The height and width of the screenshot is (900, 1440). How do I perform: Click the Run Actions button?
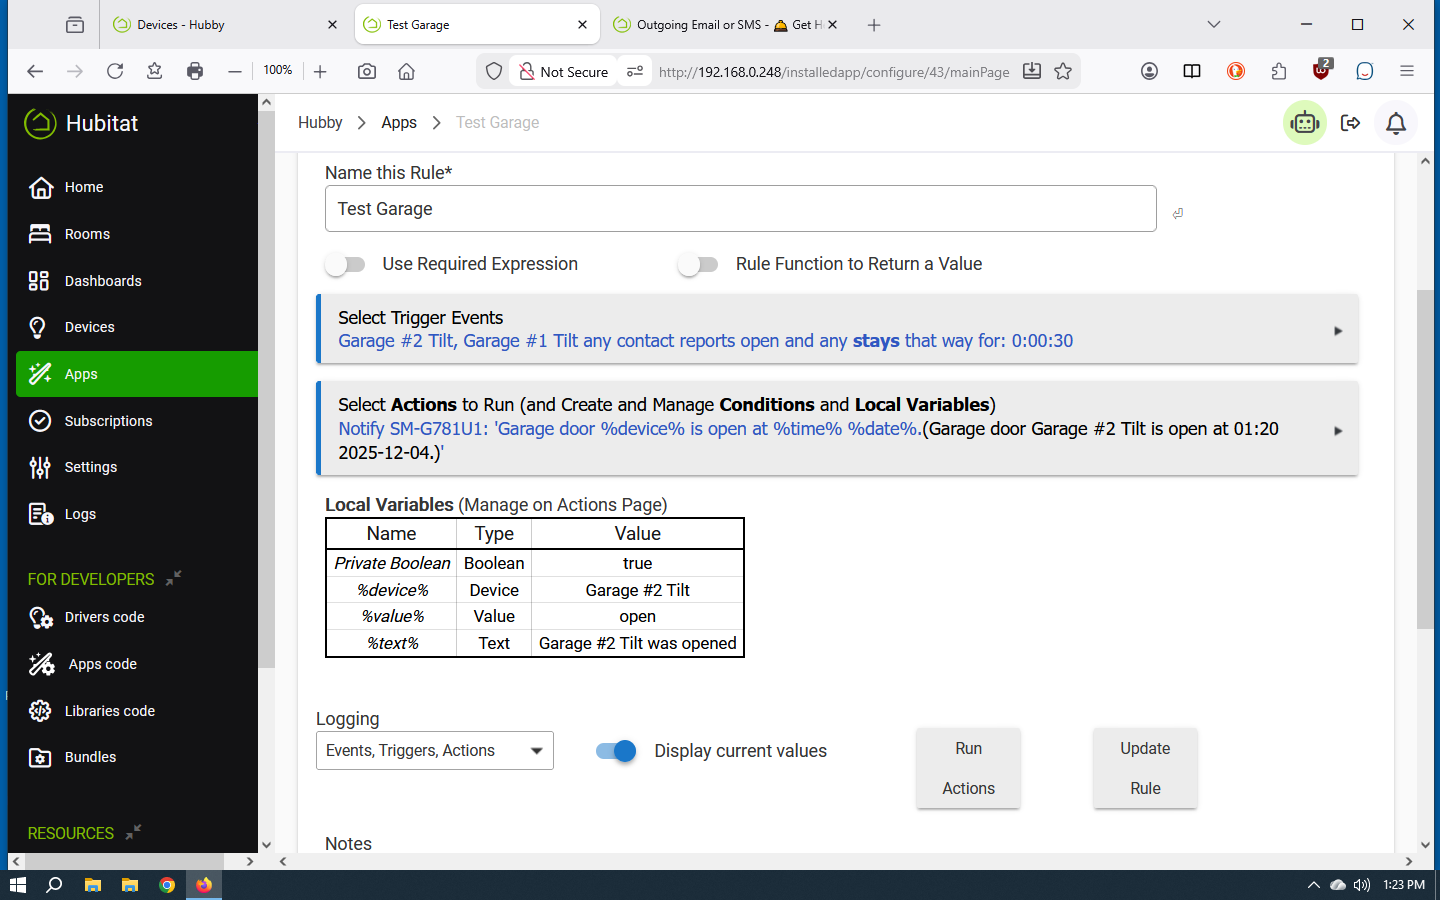(968, 768)
